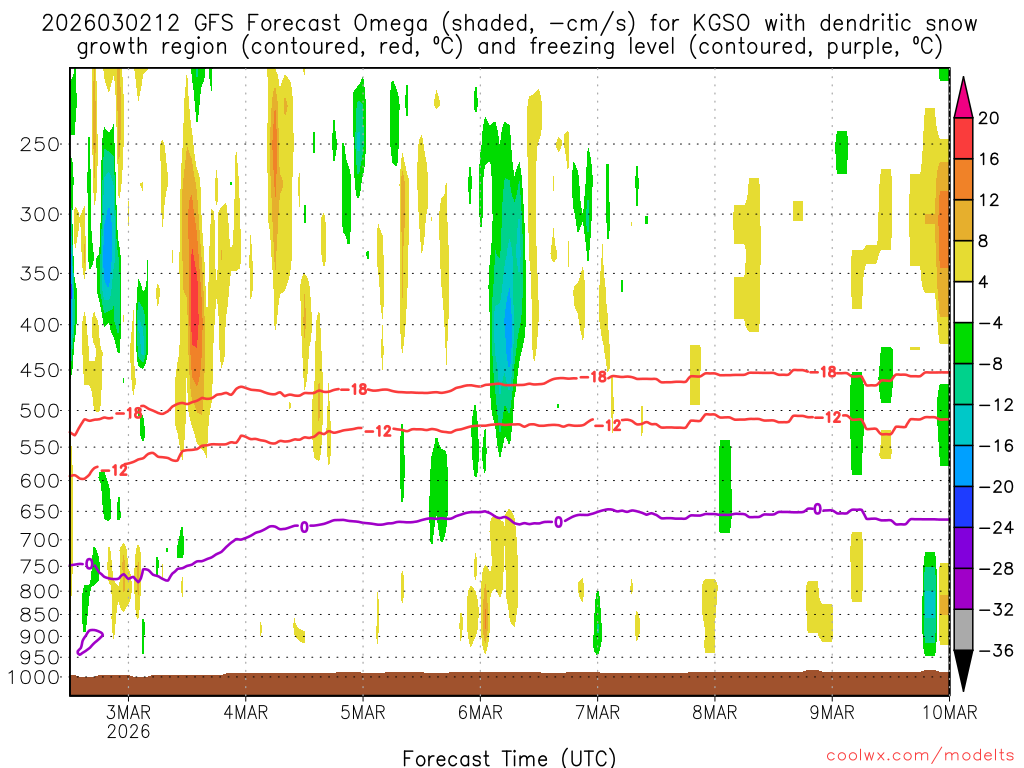Click the purple 0 freezing label near 9MAR
The width and height of the screenshot is (1024, 768).
pyautogui.click(x=818, y=509)
